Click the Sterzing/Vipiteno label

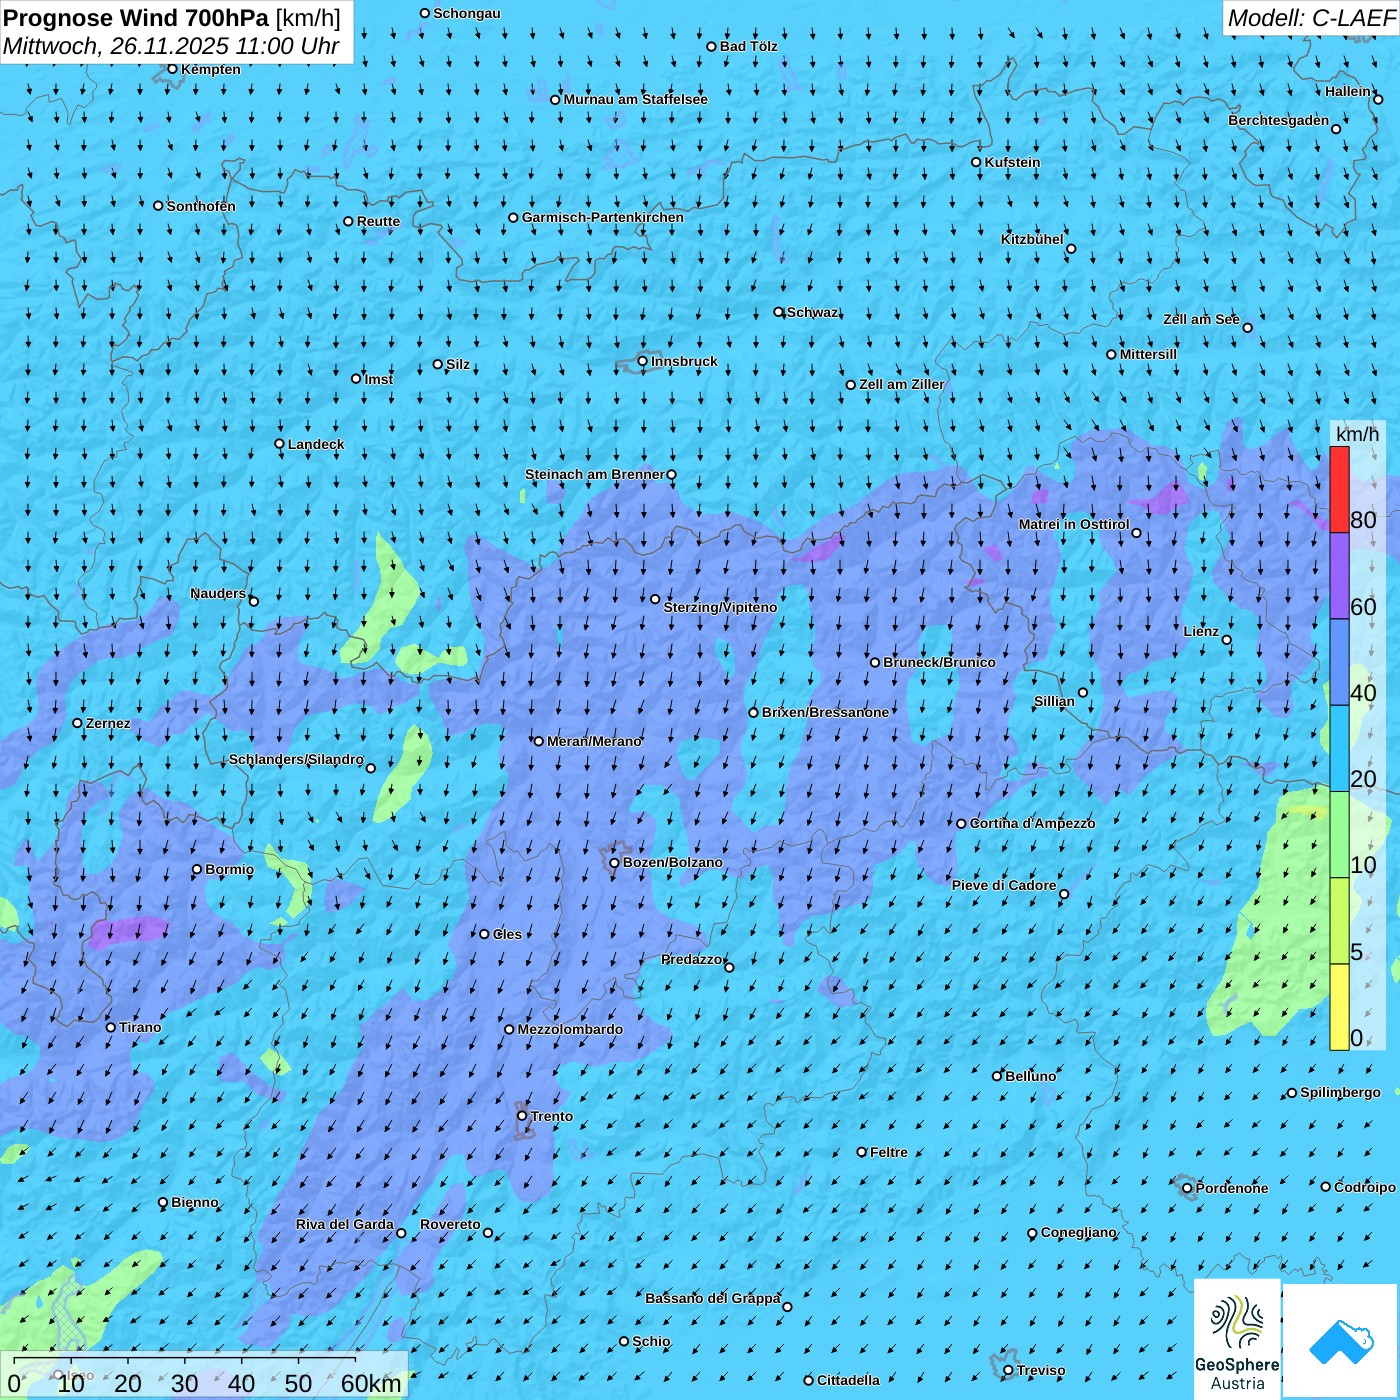(x=720, y=607)
